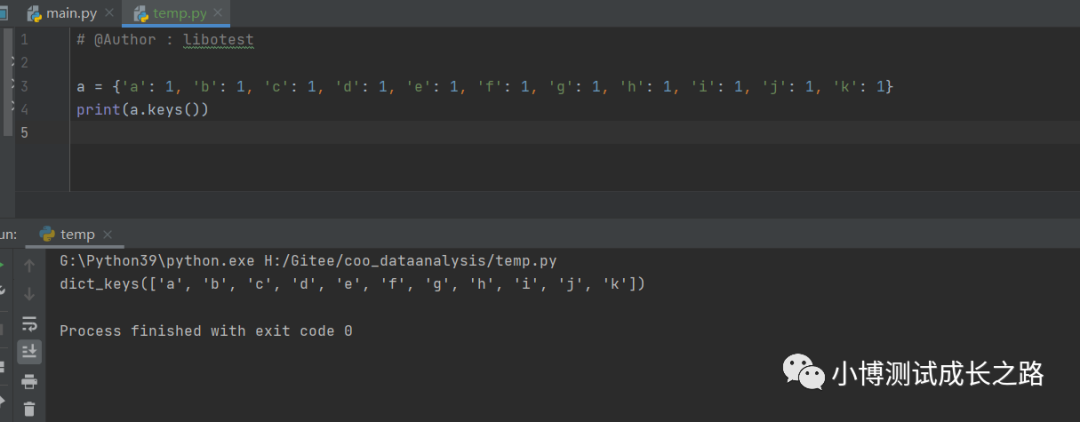Click the Up the Stack Trace arrow
Screen dimensions: 1080x422
pos(29,266)
